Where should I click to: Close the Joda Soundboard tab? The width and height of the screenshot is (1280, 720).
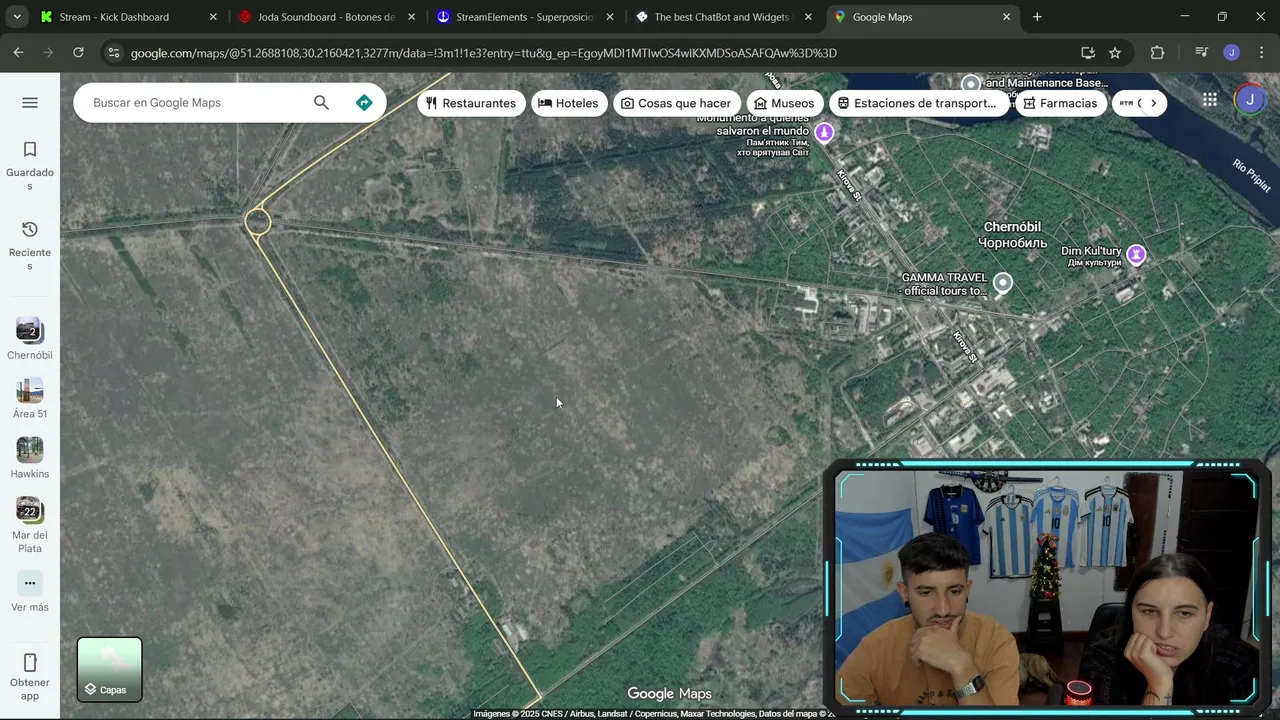(x=411, y=17)
